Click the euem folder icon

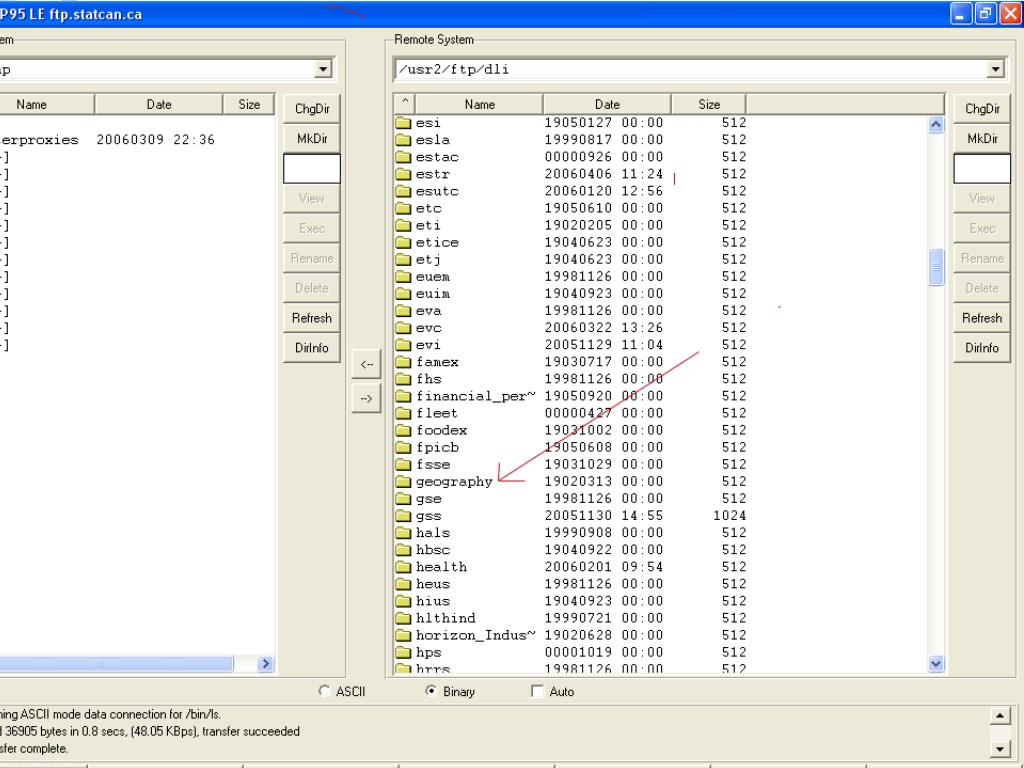[403, 276]
